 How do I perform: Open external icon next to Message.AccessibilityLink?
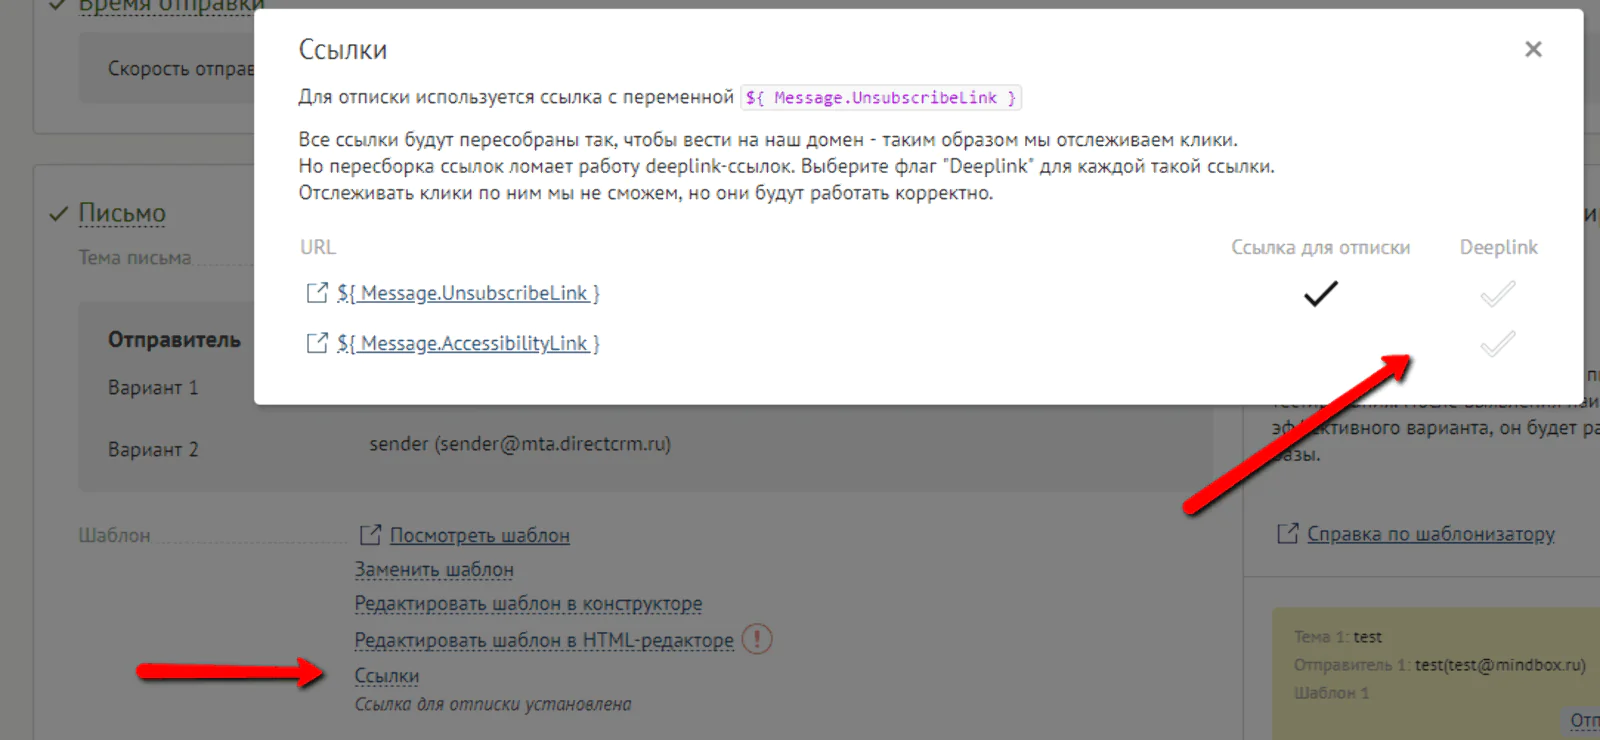point(317,343)
